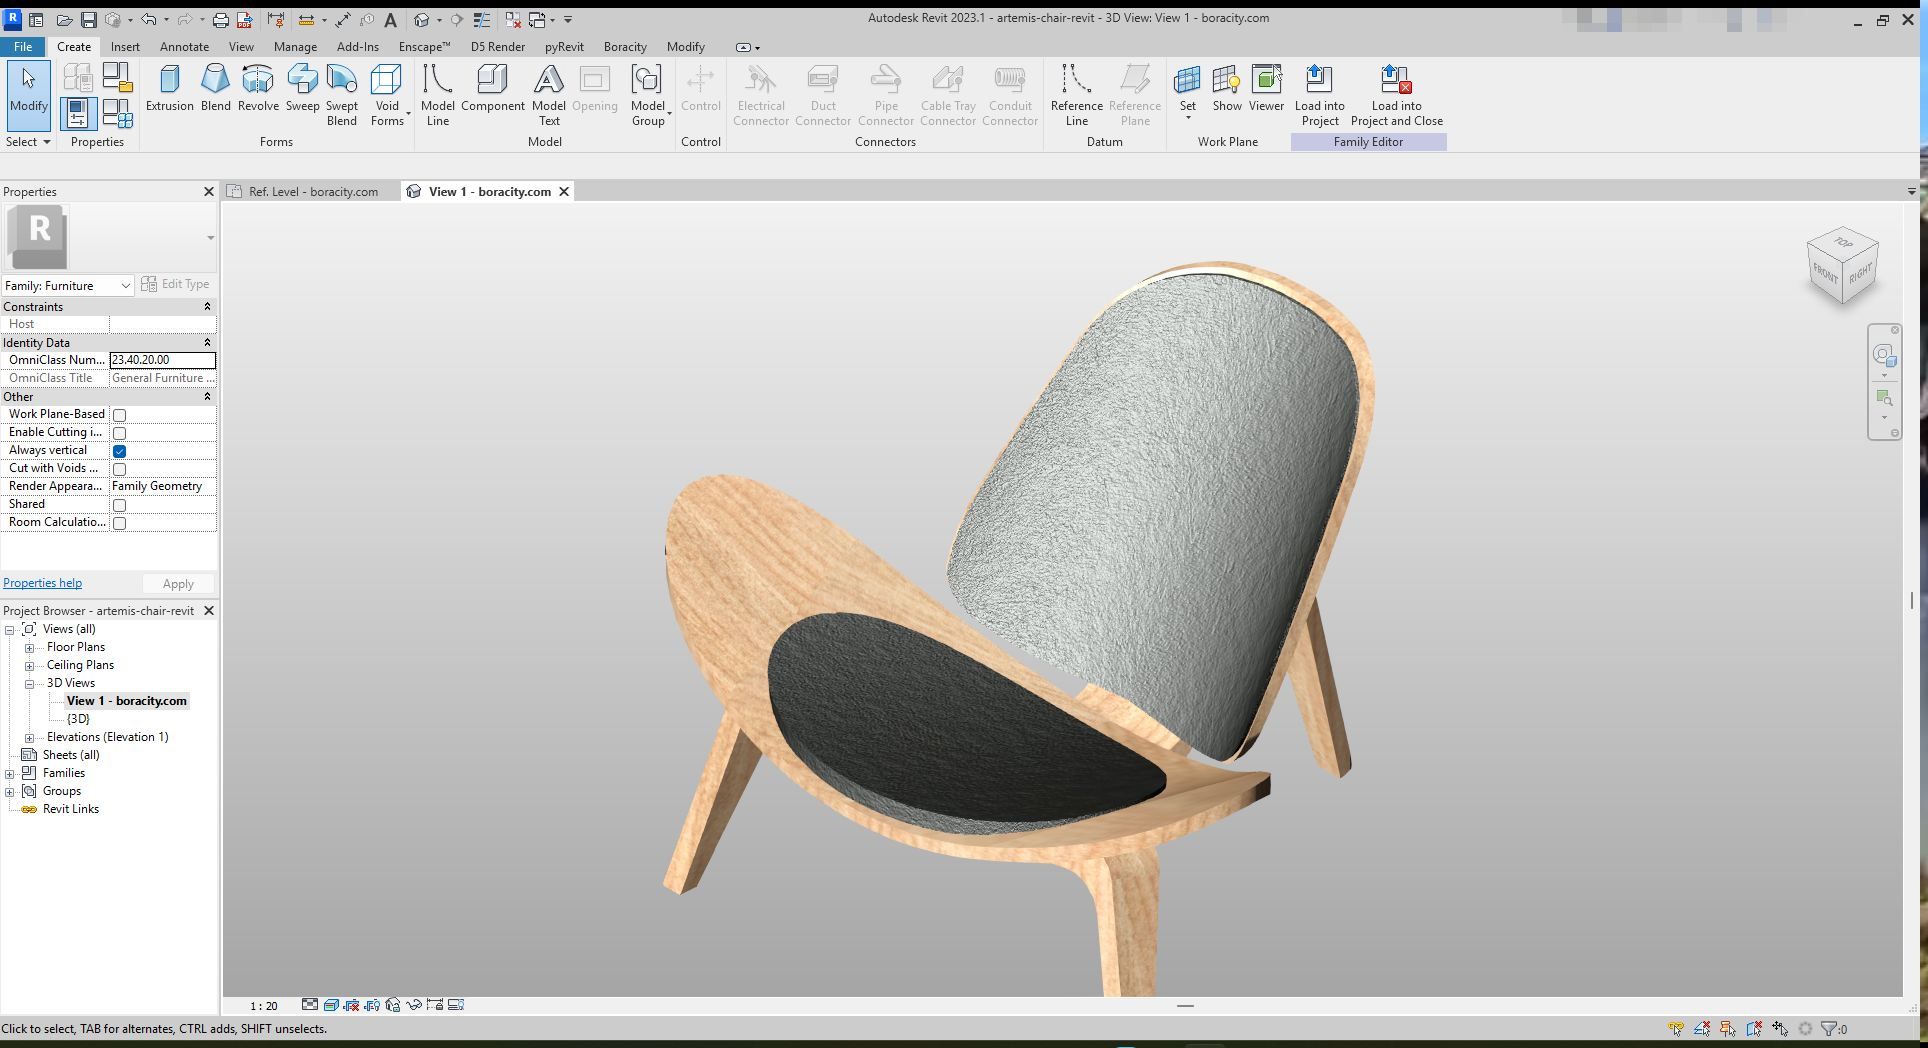Check Room Calculation Point box
The image size is (1928, 1048).
click(x=119, y=523)
